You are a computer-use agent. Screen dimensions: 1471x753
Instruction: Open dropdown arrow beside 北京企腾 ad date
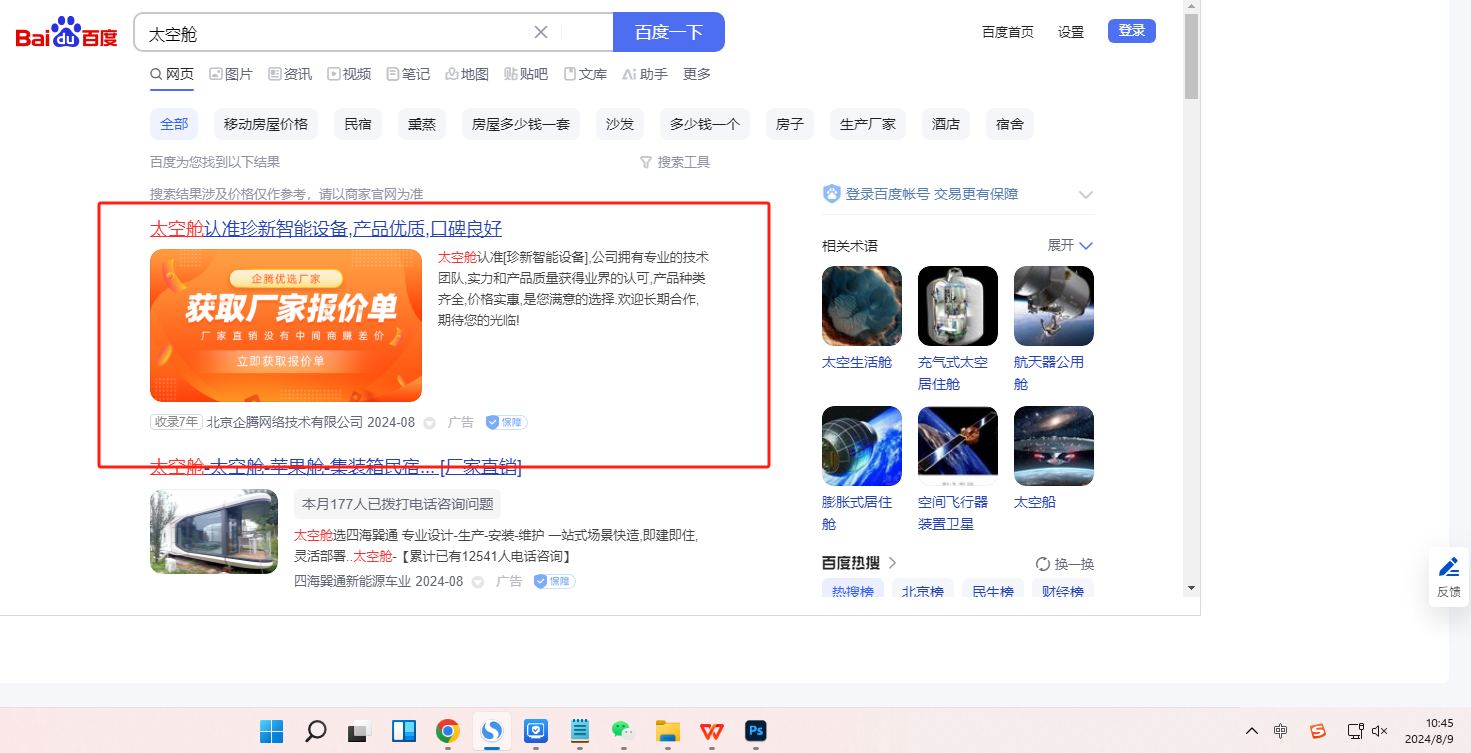(430, 423)
